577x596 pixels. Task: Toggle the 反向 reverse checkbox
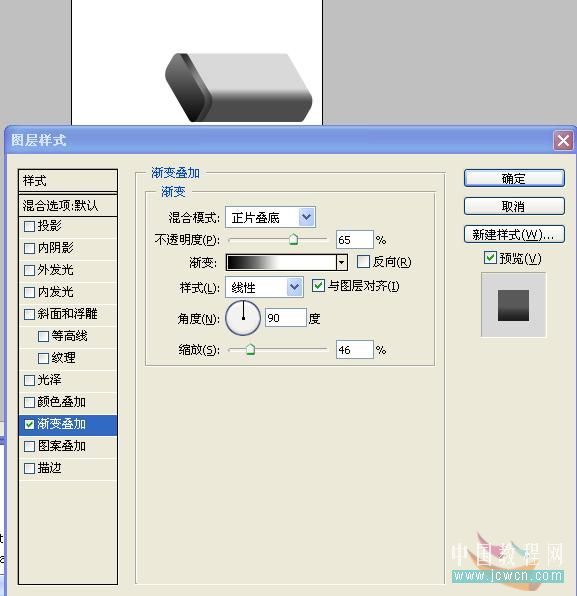click(x=363, y=262)
